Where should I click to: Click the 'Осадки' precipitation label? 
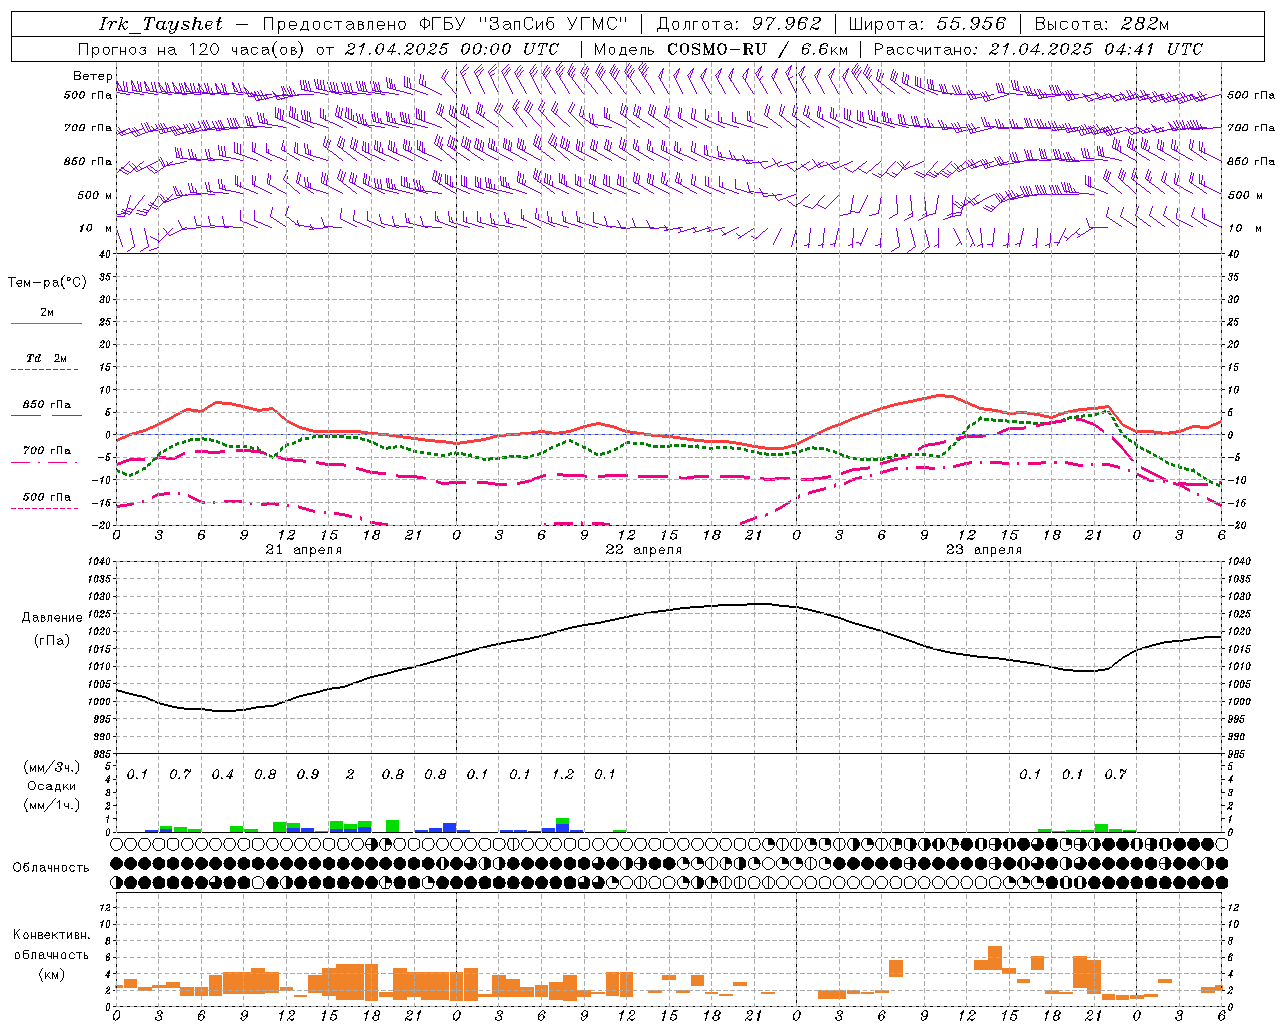[x=51, y=786]
